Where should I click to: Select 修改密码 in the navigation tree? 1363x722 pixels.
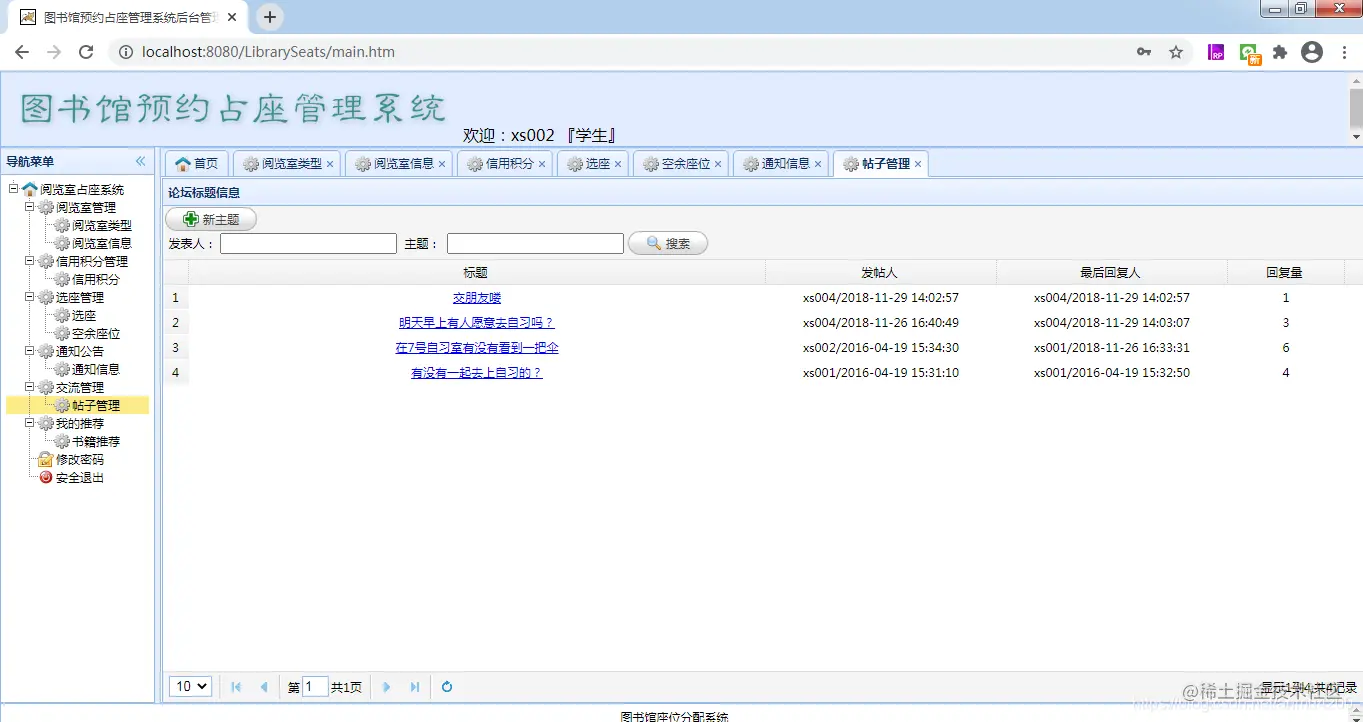[79, 459]
